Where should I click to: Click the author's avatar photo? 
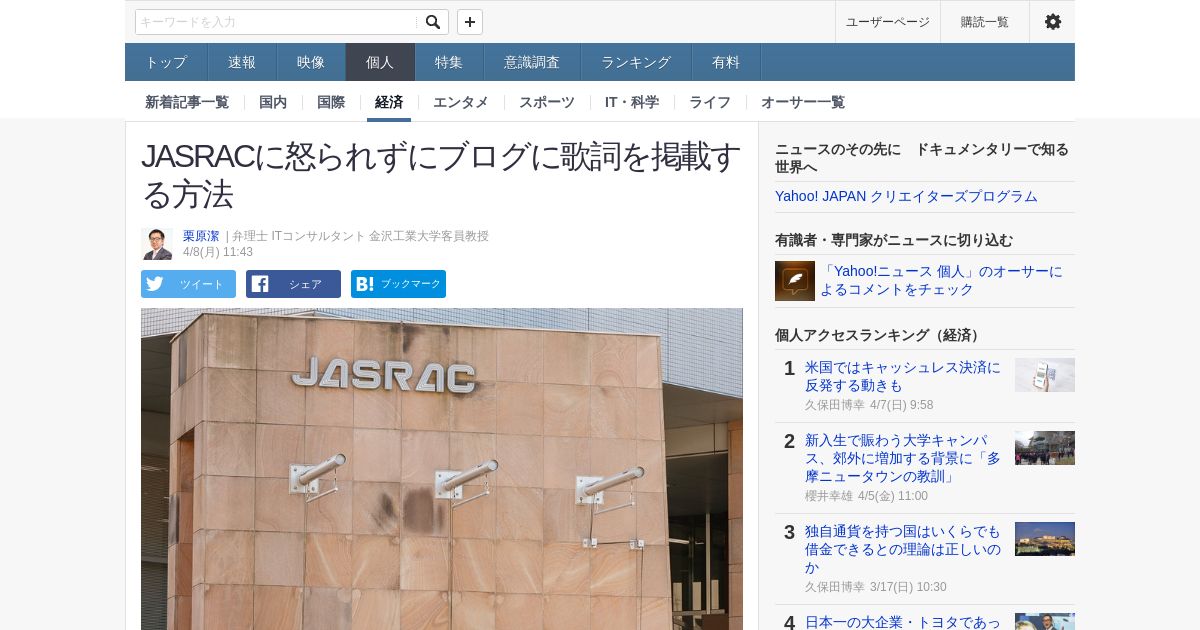point(157,244)
